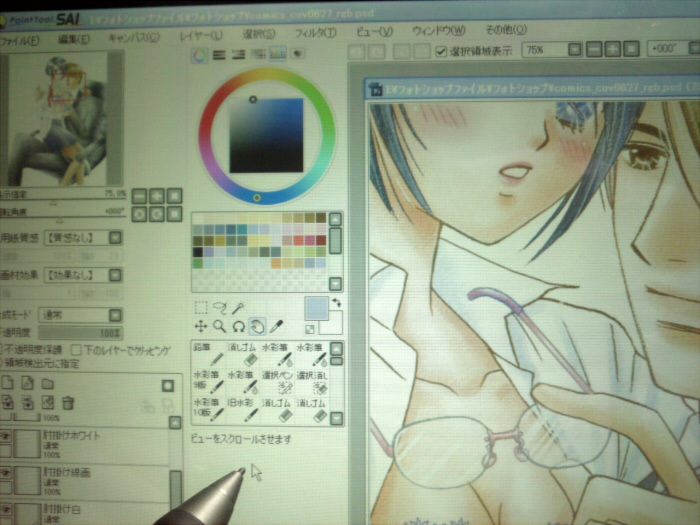This screenshot has width=700, height=525.
Task: Hide the 肘掛け白 layer
Action: (x=5, y=510)
